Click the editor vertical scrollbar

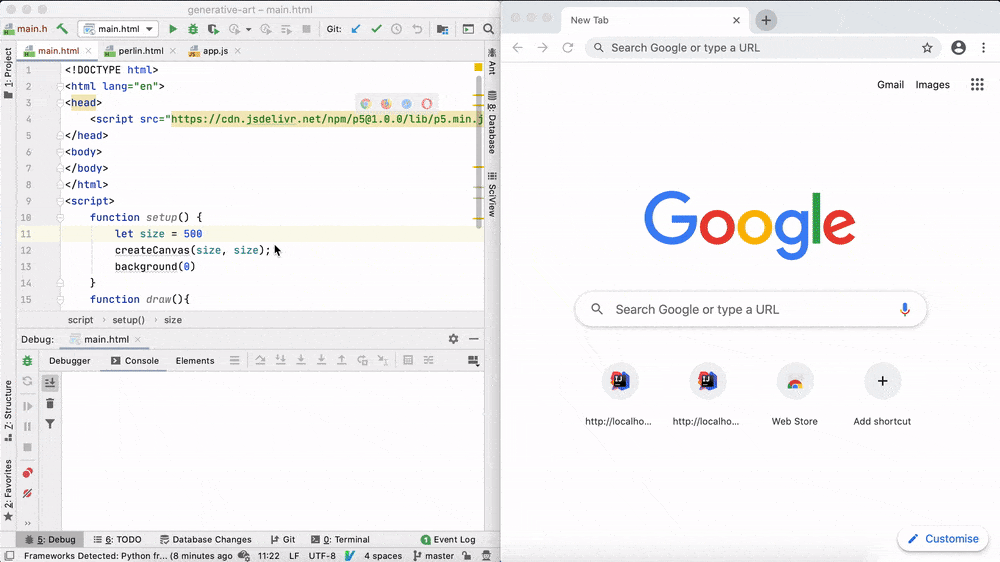(x=478, y=153)
